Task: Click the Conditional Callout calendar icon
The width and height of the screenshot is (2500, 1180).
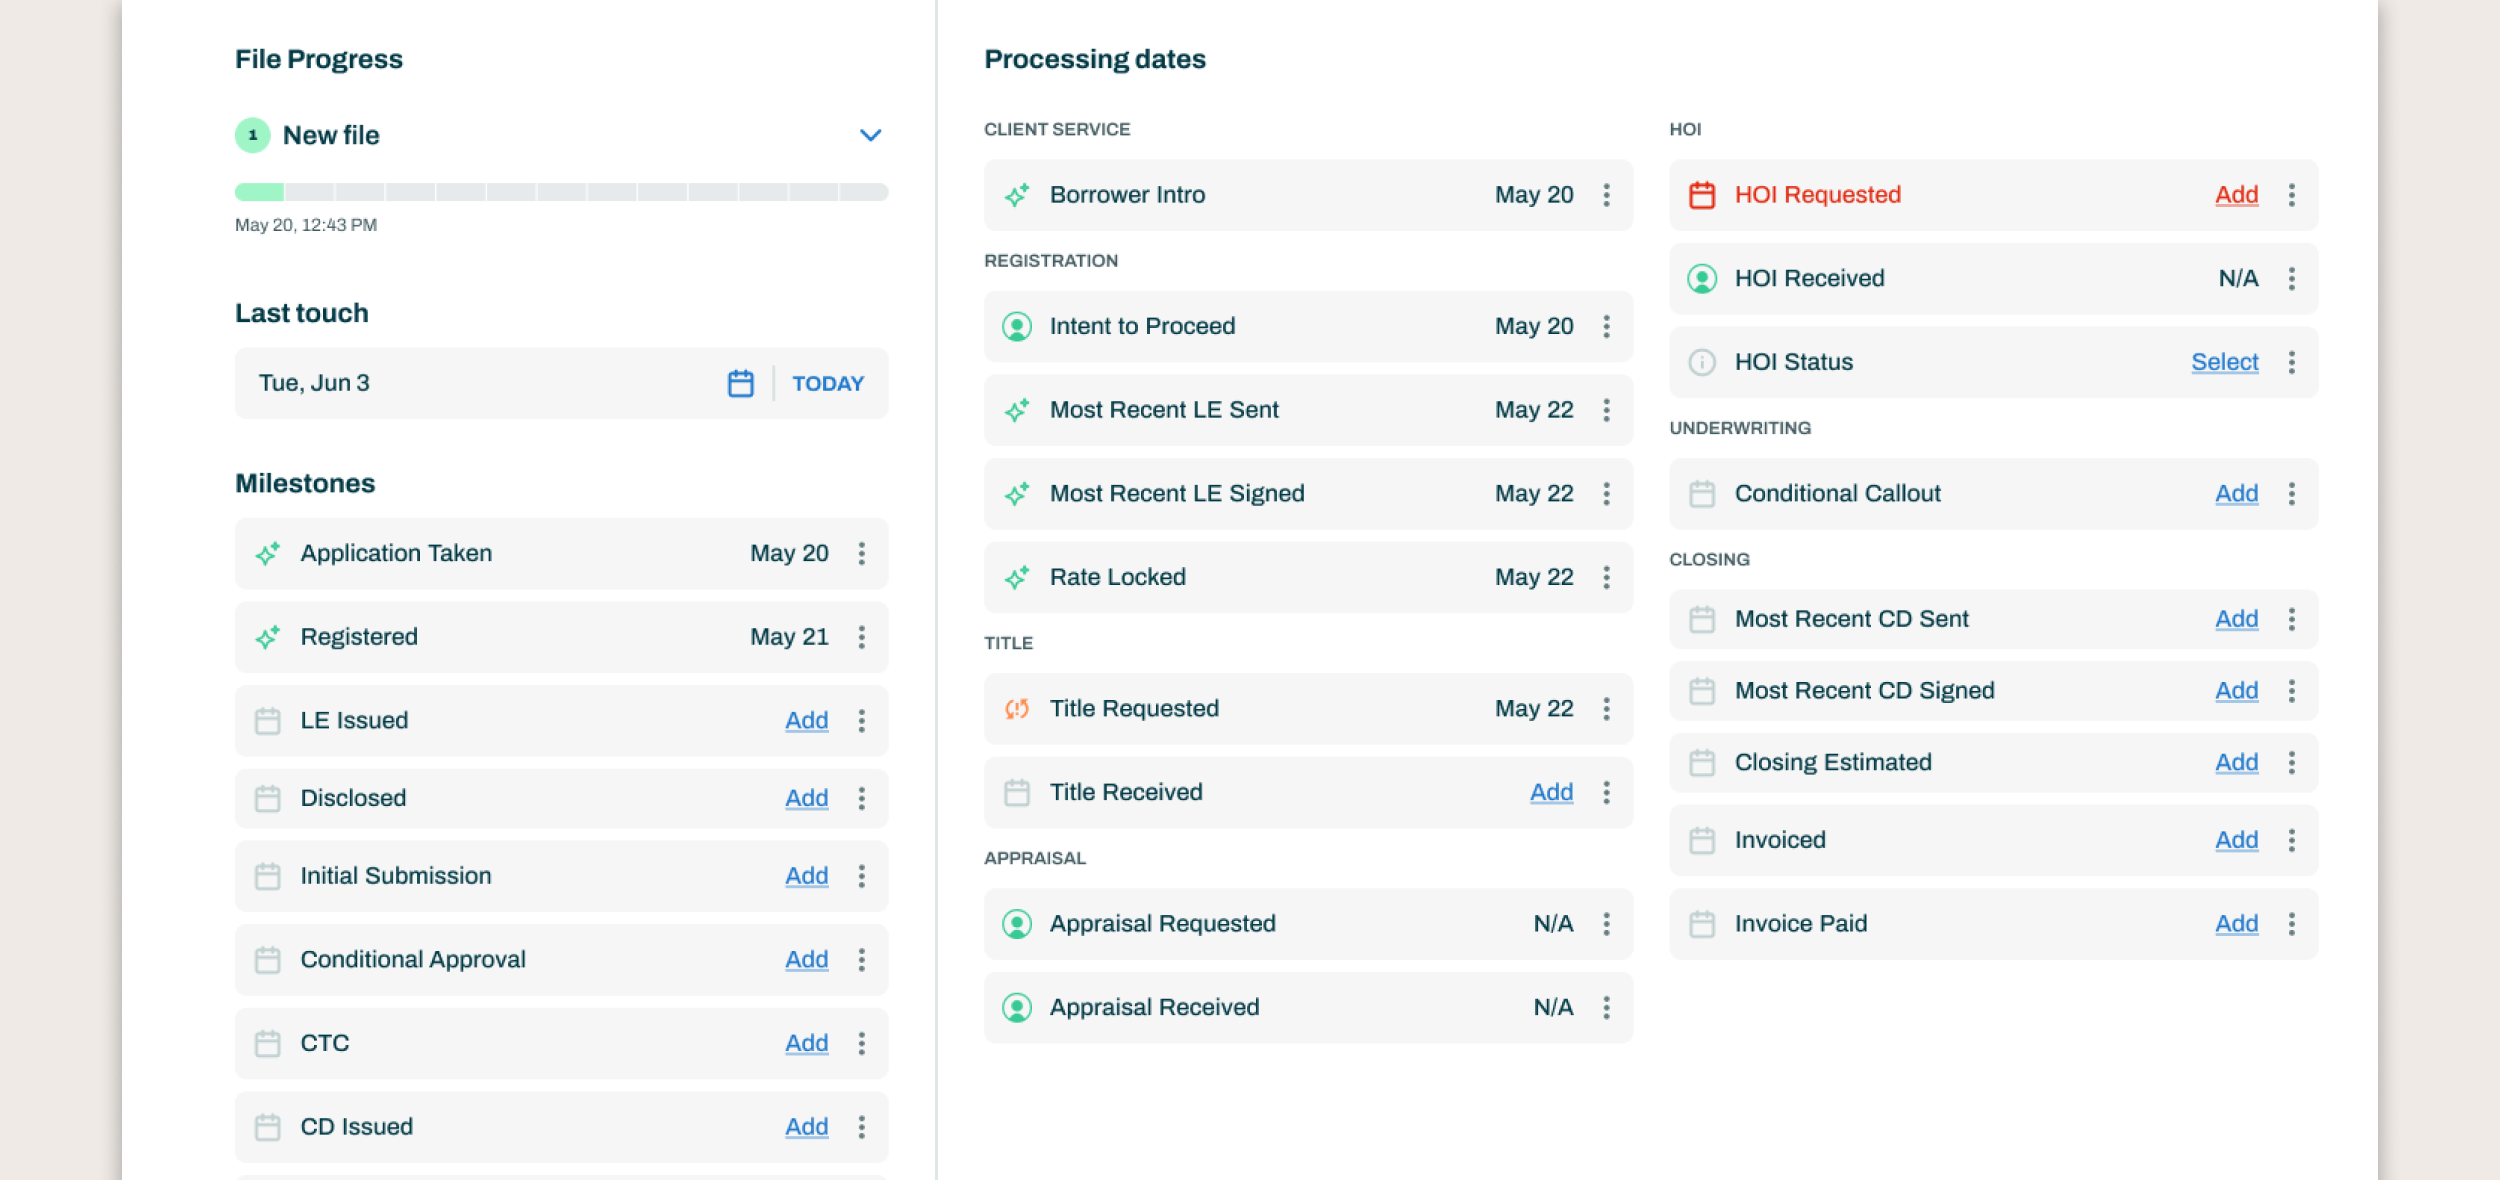Action: [1701, 494]
